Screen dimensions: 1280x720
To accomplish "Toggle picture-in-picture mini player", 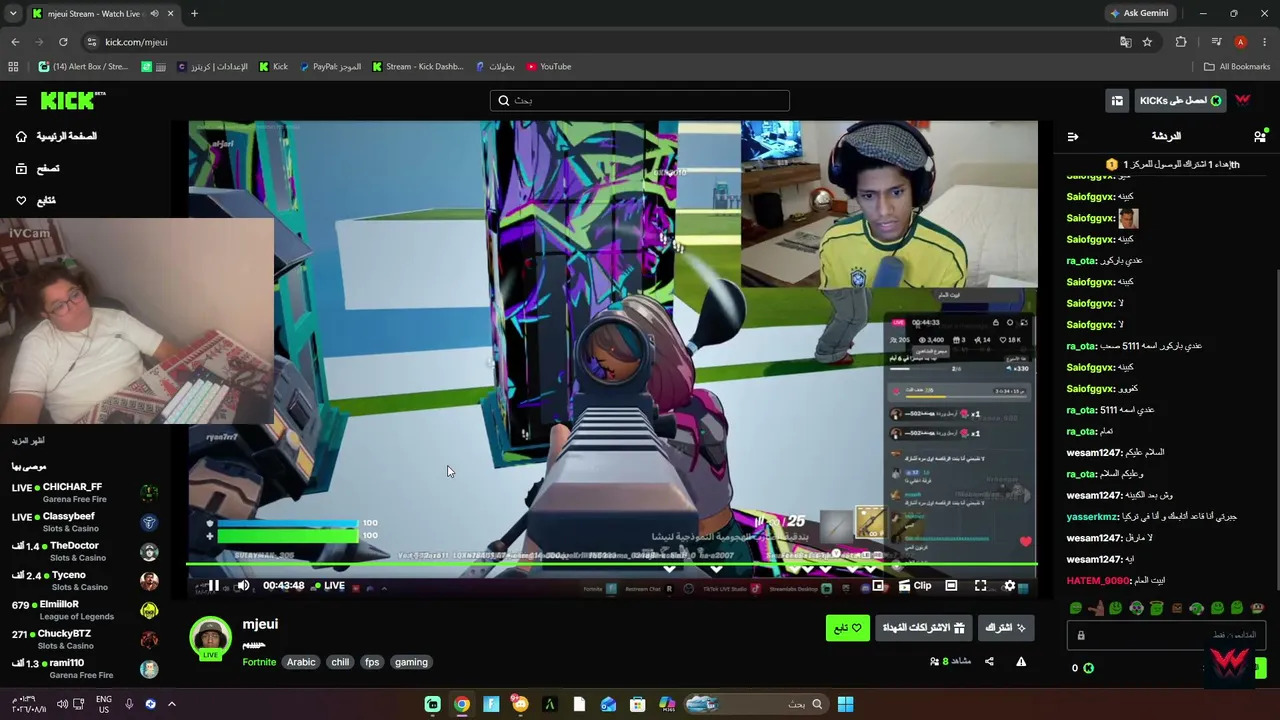I will pos(878,586).
